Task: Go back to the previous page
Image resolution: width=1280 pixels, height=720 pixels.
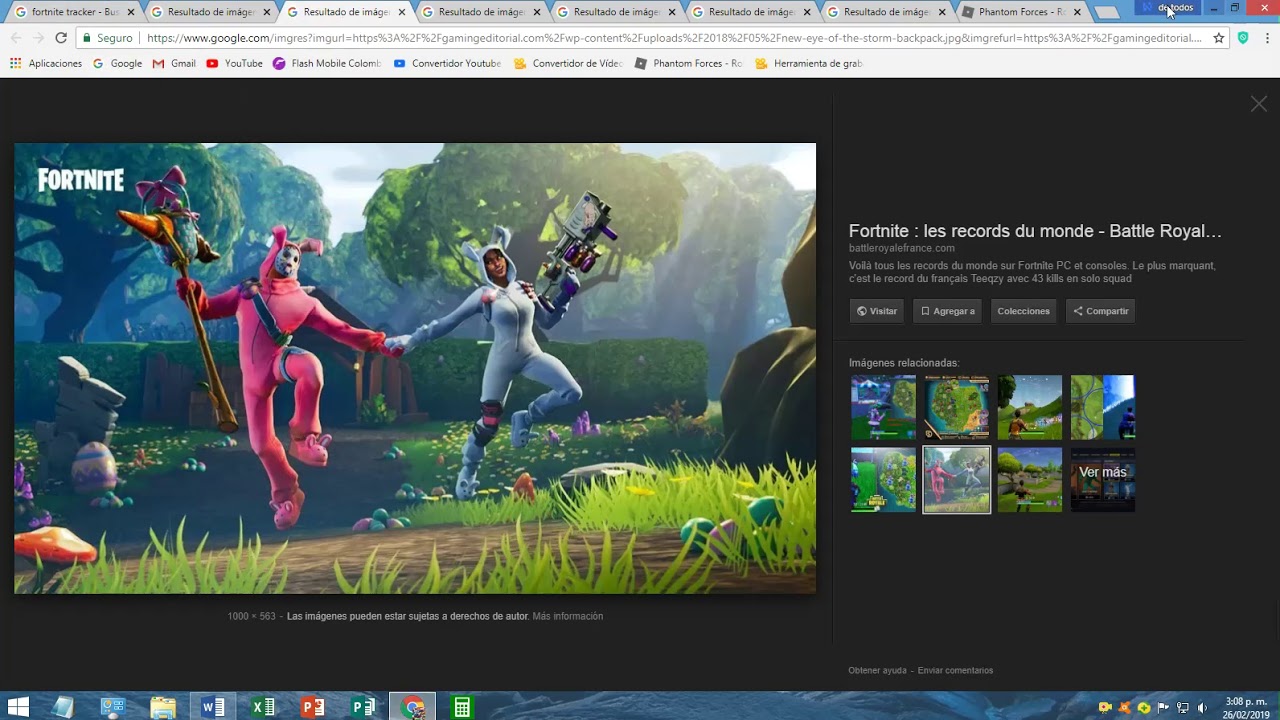Action: click(x=15, y=38)
